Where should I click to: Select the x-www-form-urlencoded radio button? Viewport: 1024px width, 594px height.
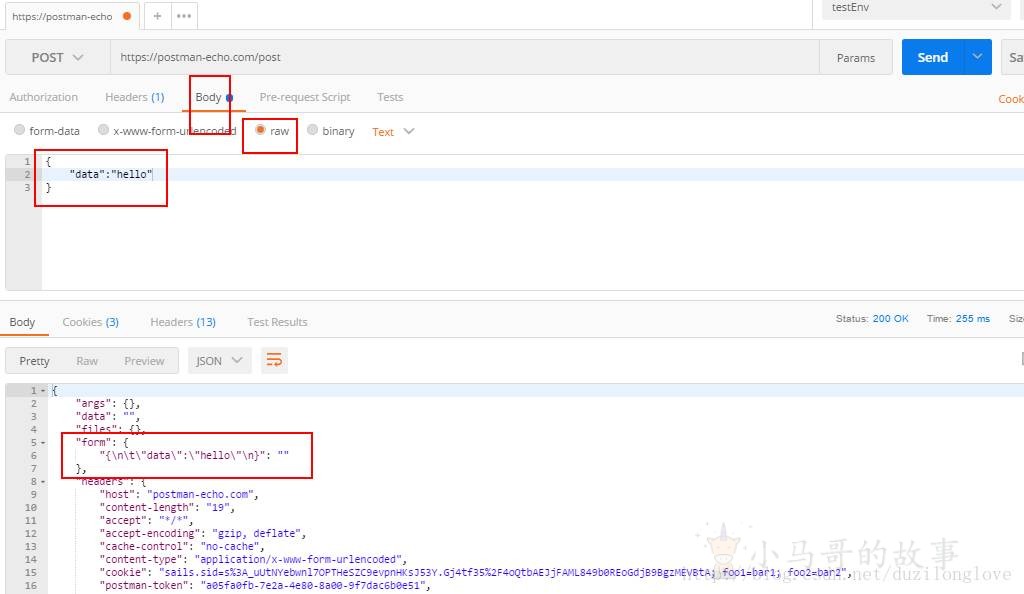(x=103, y=130)
